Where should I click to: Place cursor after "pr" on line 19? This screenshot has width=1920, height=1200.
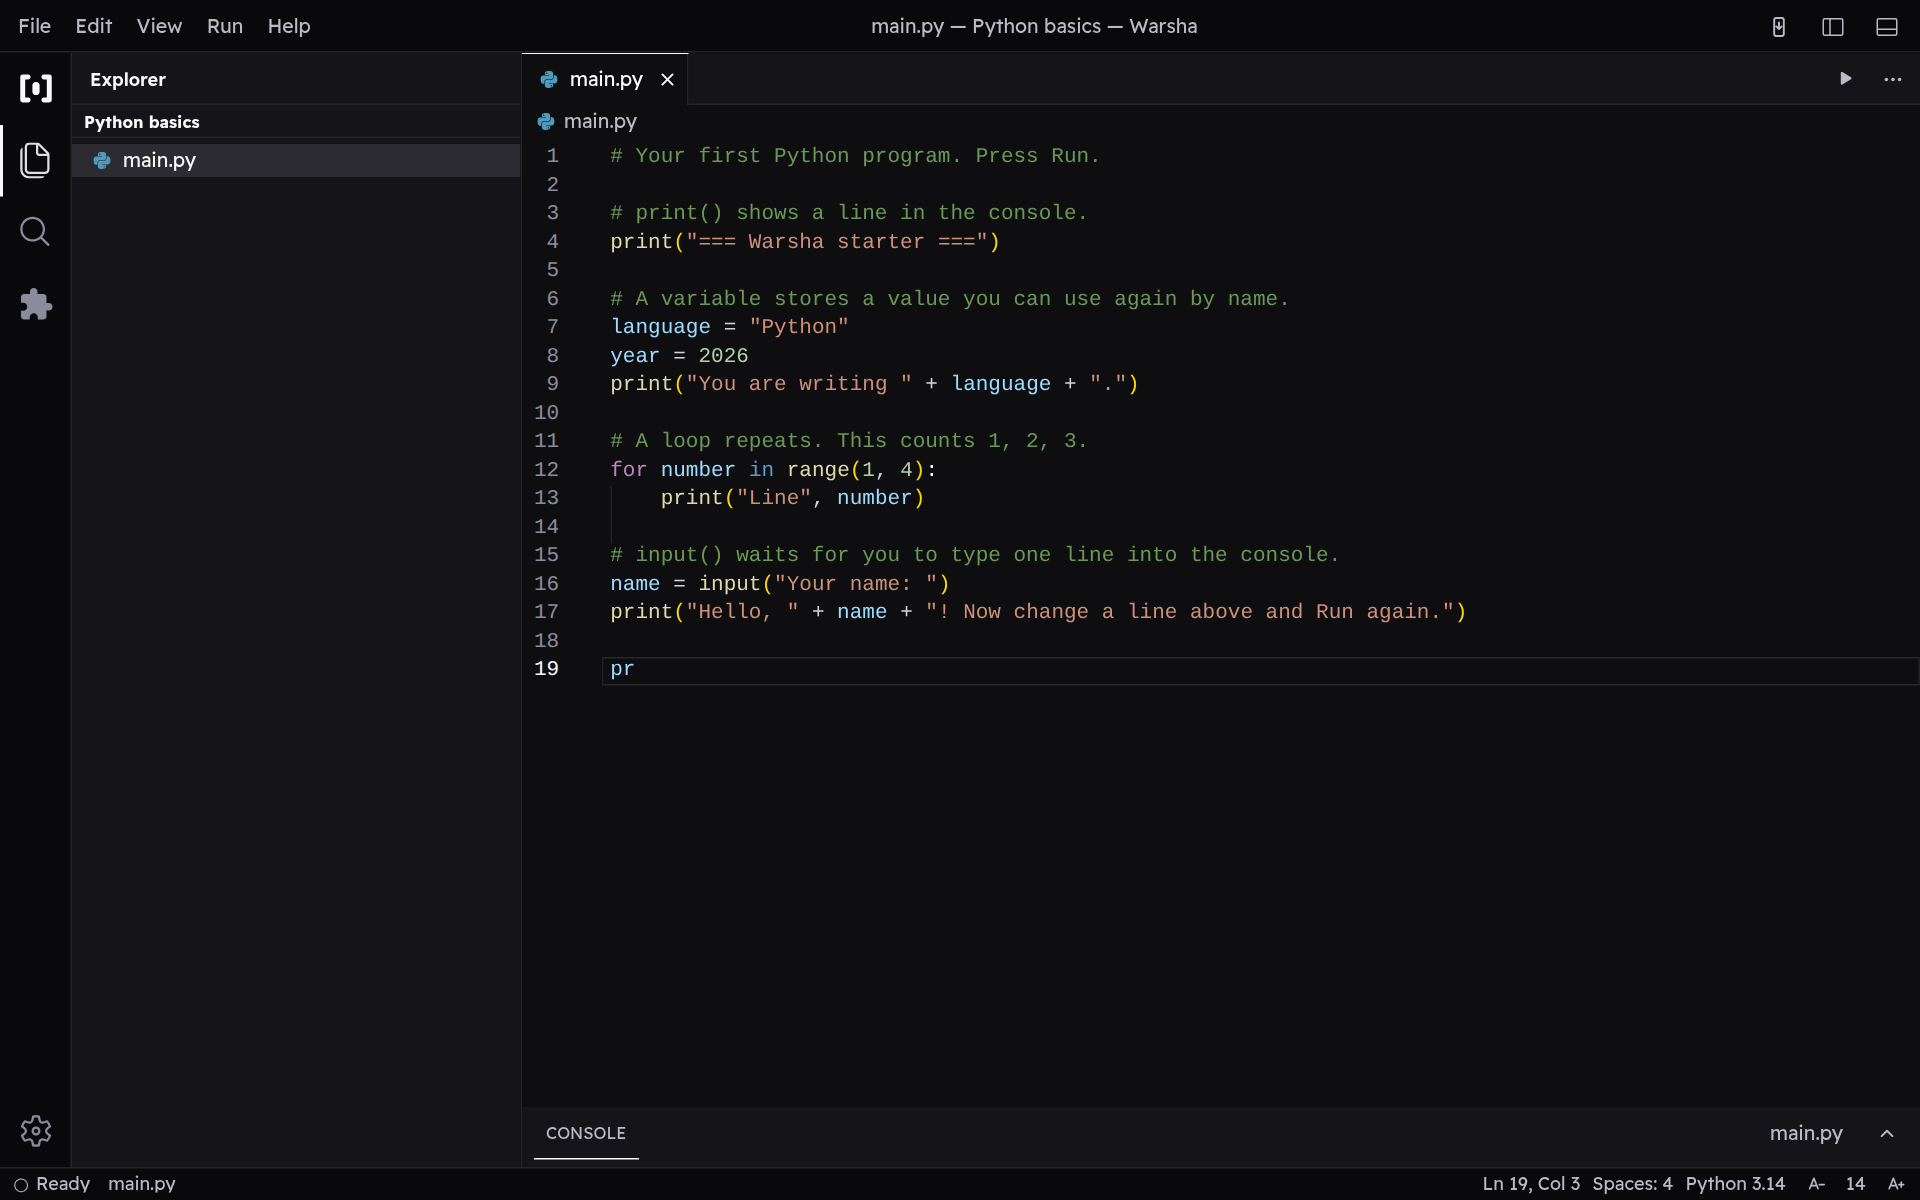(636, 669)
